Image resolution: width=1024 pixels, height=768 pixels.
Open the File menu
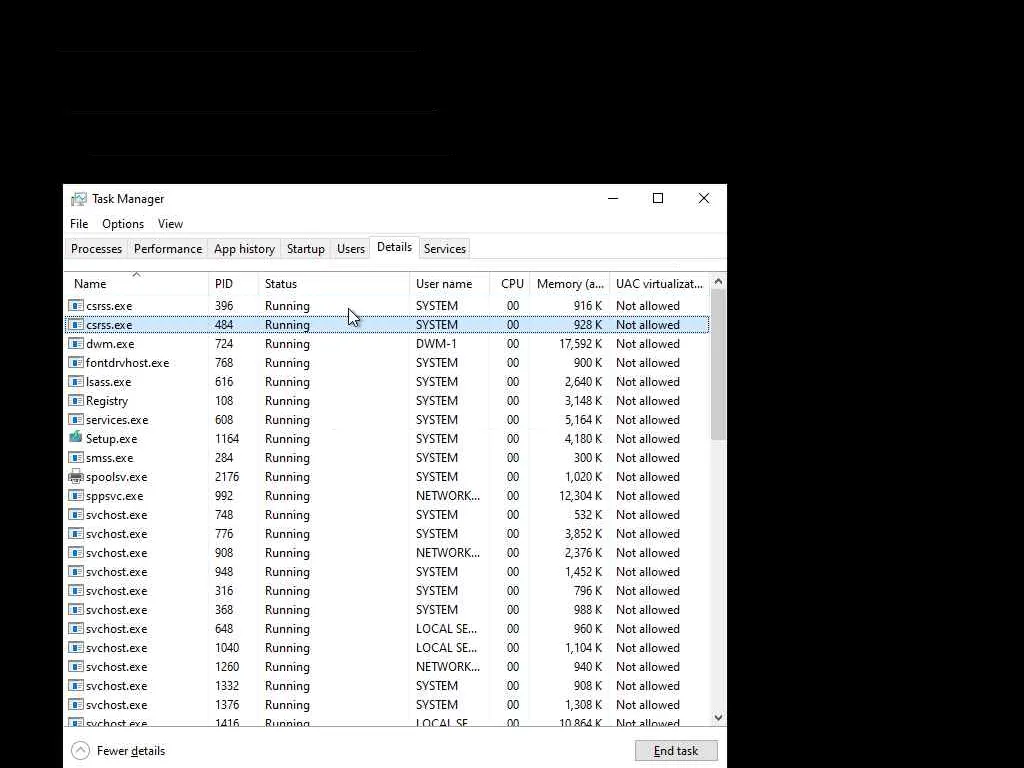(x=79, y=224)
